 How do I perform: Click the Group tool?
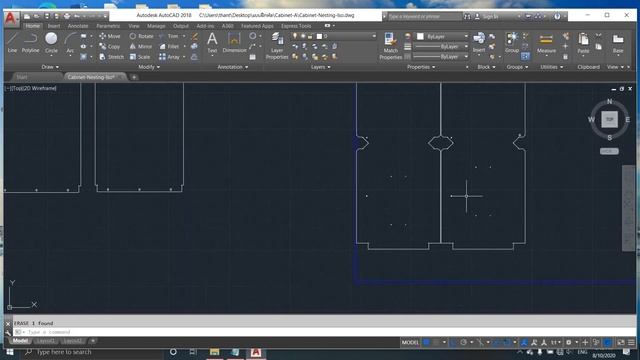coord(511,42)
